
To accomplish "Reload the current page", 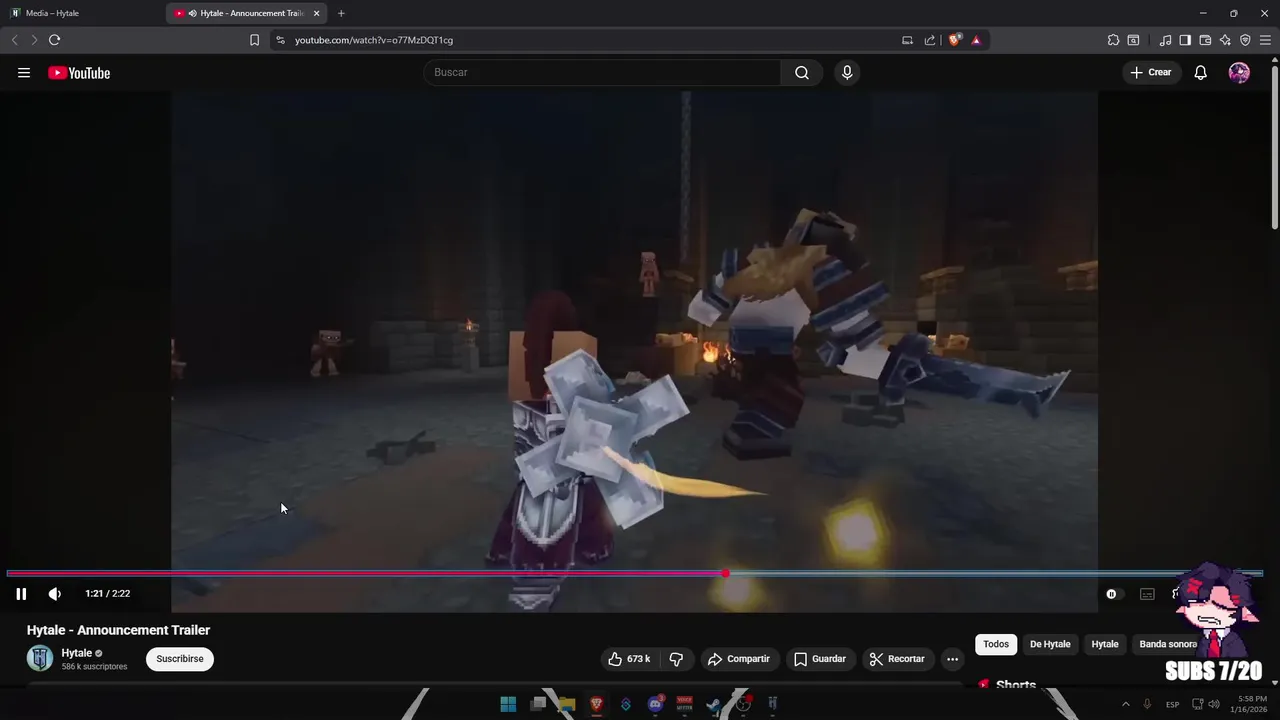I will pos(55,40).
